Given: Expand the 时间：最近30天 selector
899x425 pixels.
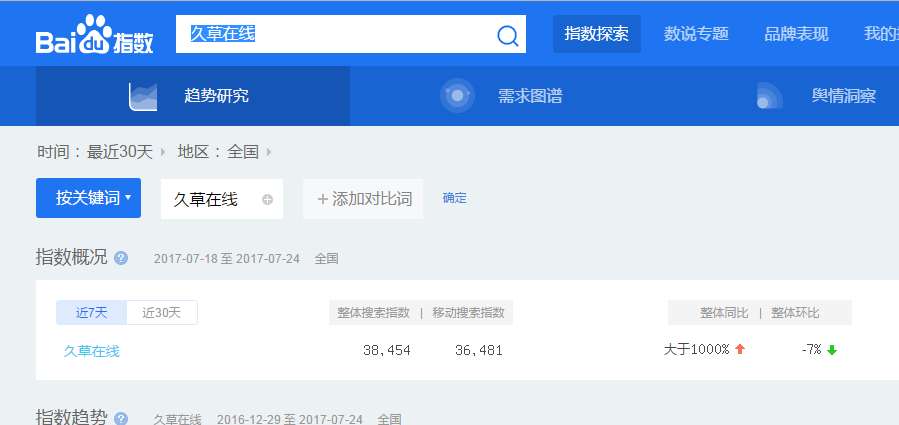Looking at the screenshot, I should (101, 152).
